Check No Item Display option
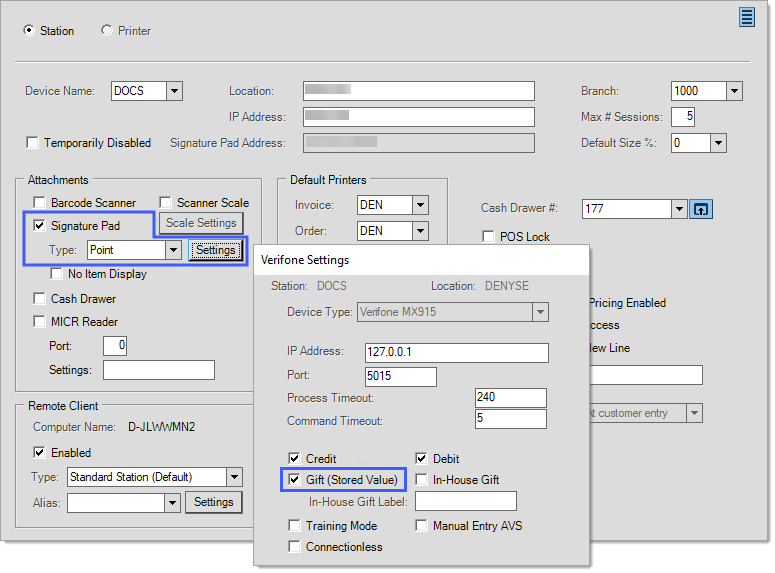This screenshot has width=775, height=573. 56,274
